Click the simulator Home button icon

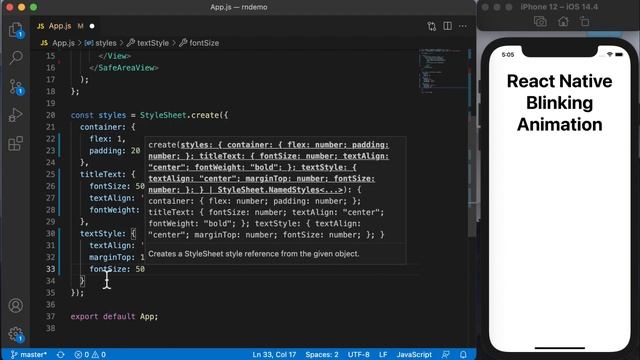[563, 22]
